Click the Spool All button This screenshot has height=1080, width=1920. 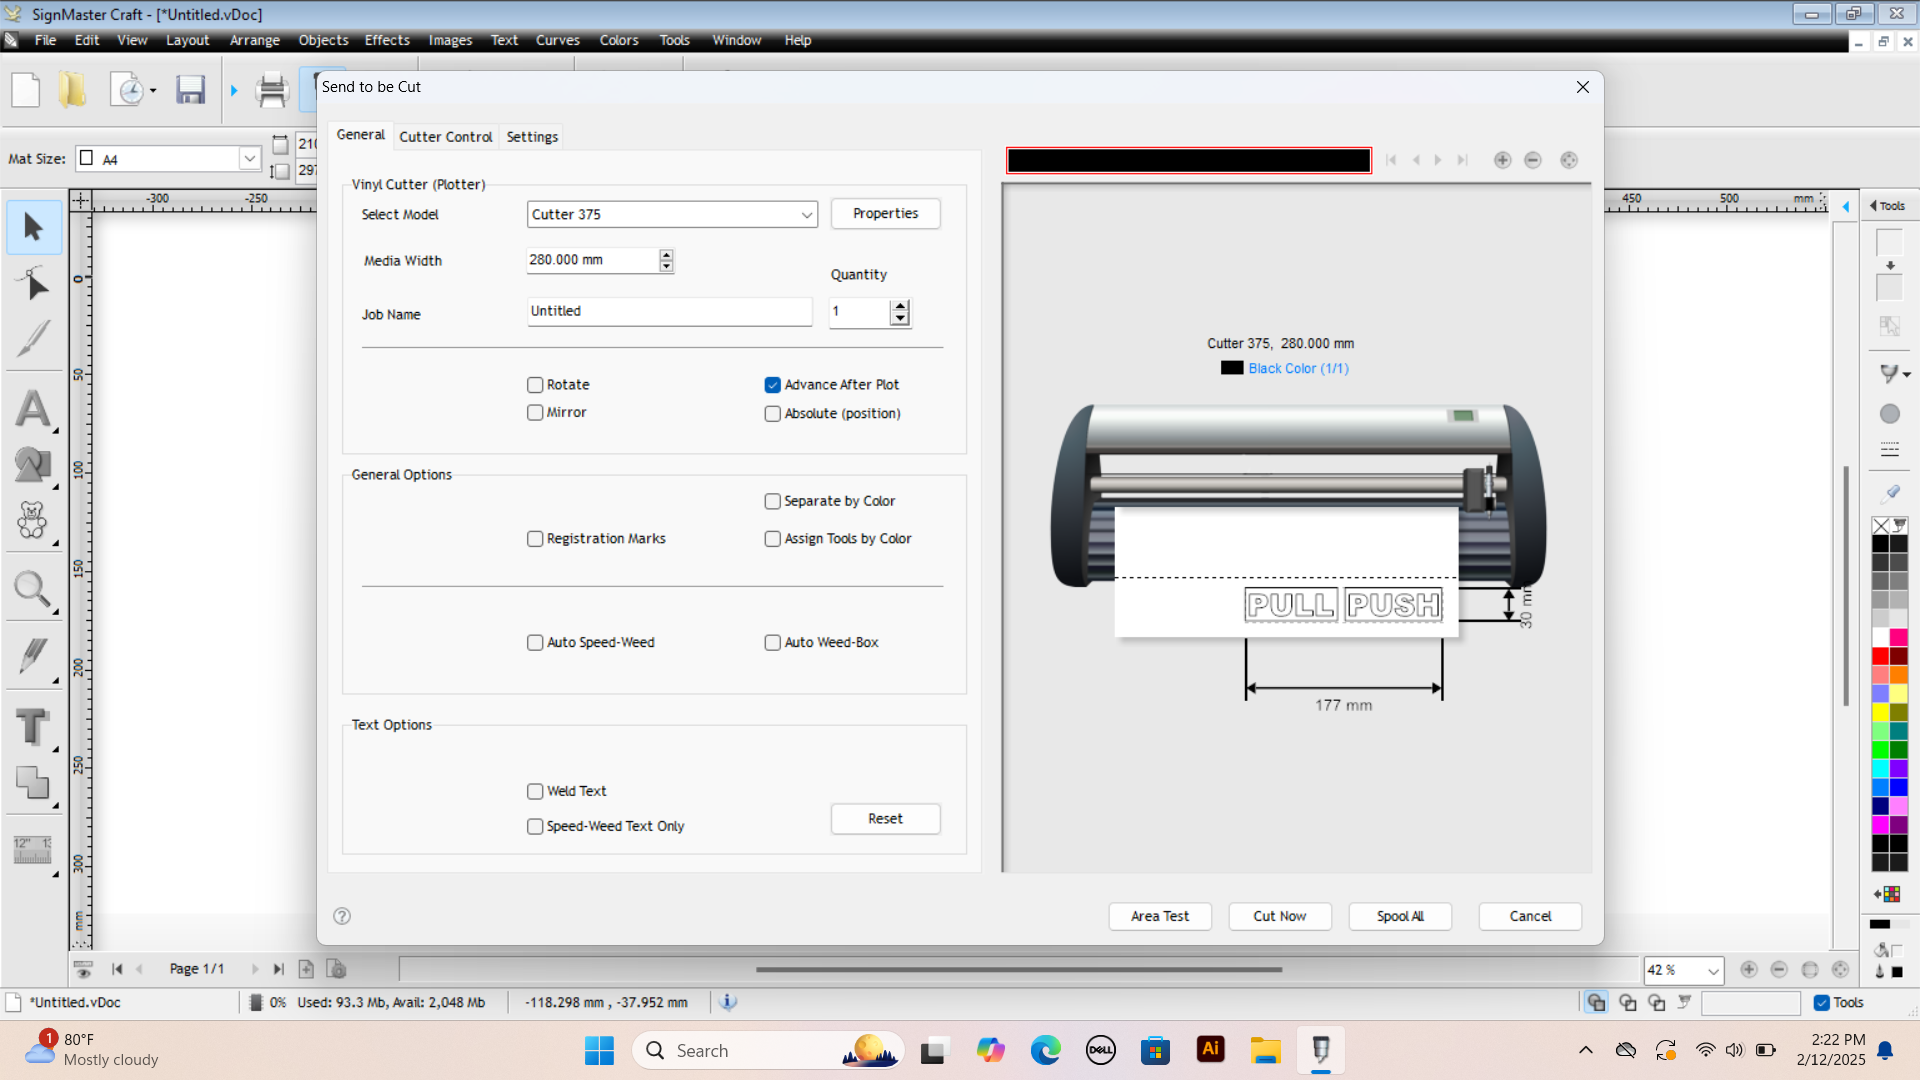(1400, 916)
